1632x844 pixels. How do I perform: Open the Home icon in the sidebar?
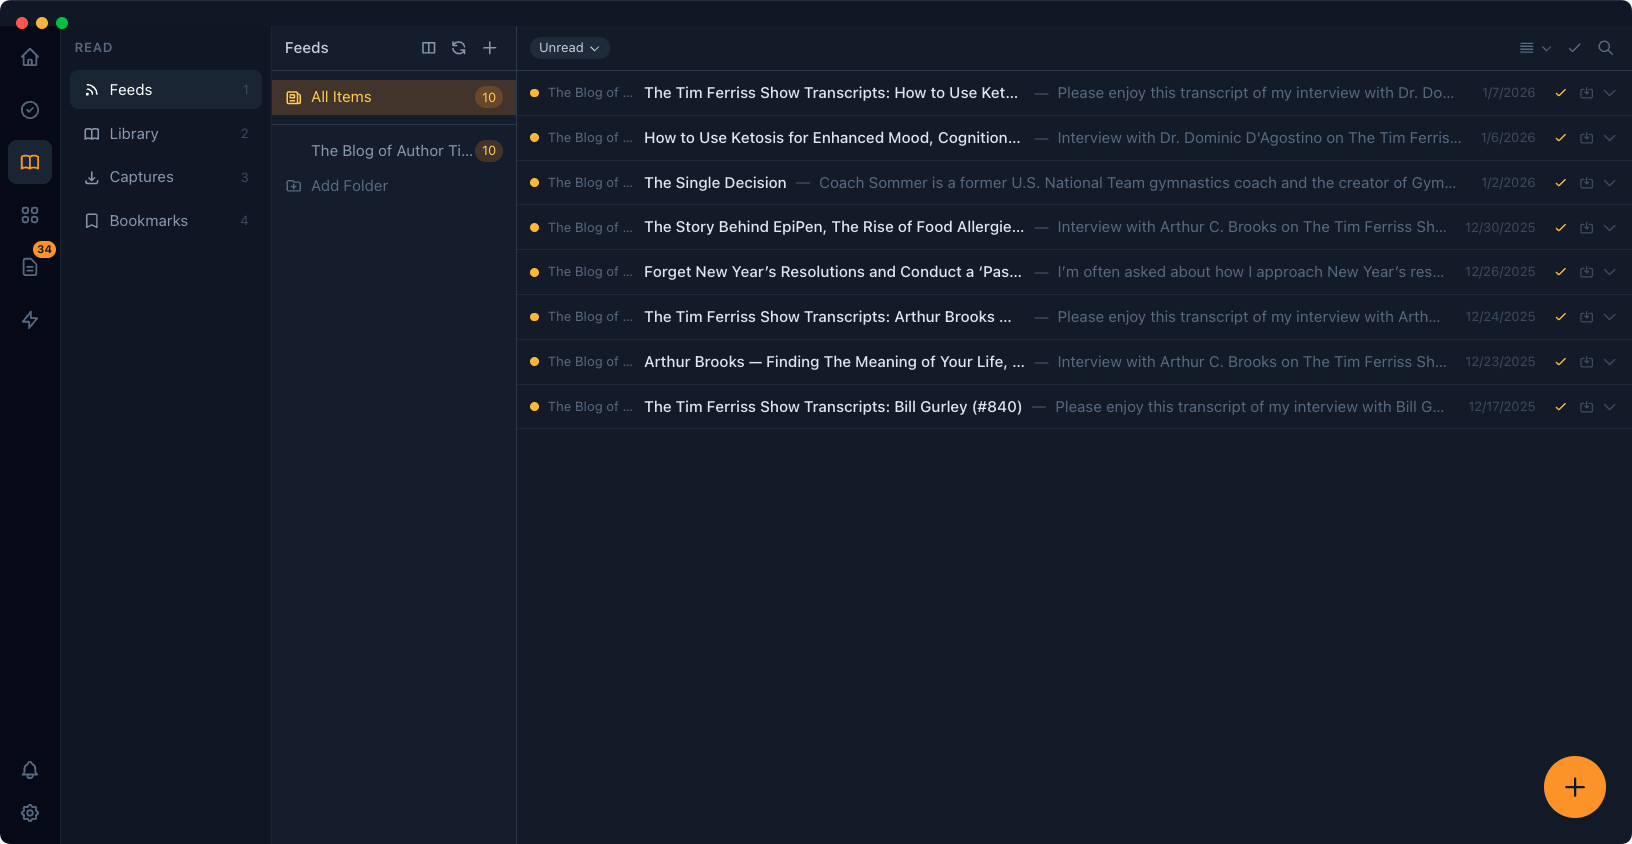click(x=30, y=57)
